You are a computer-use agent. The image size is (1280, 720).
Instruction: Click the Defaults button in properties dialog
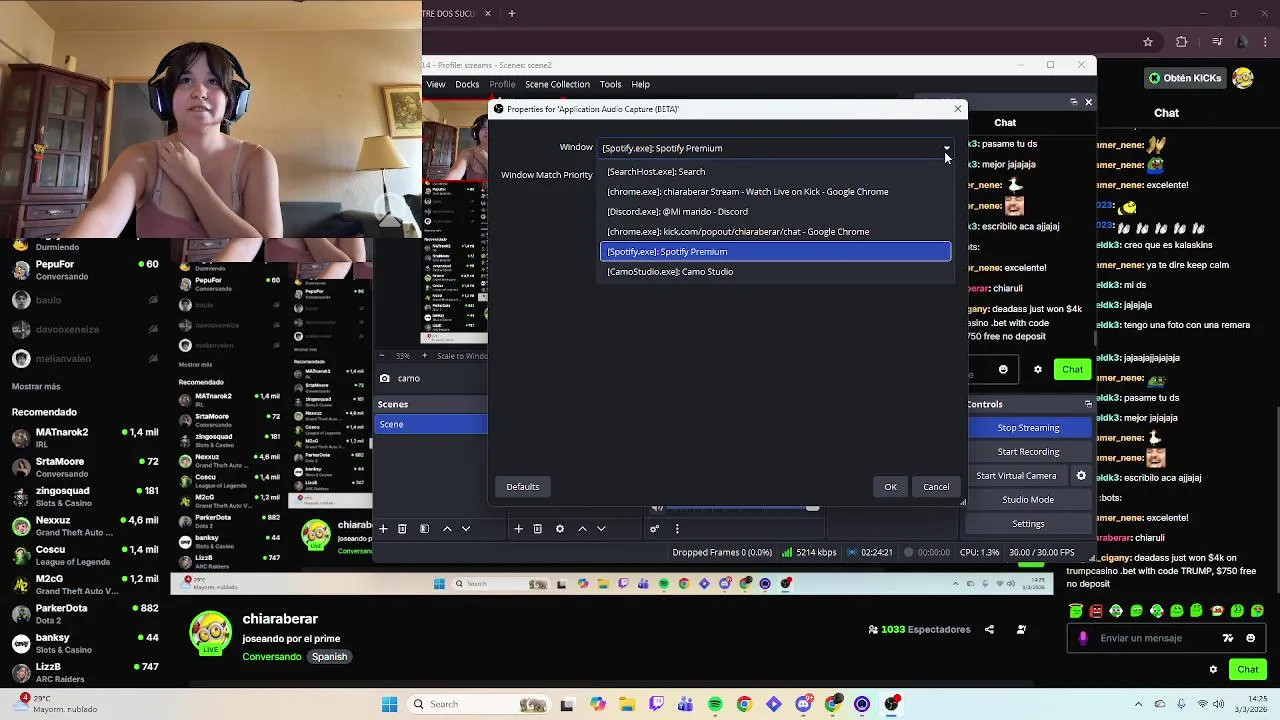522,487
